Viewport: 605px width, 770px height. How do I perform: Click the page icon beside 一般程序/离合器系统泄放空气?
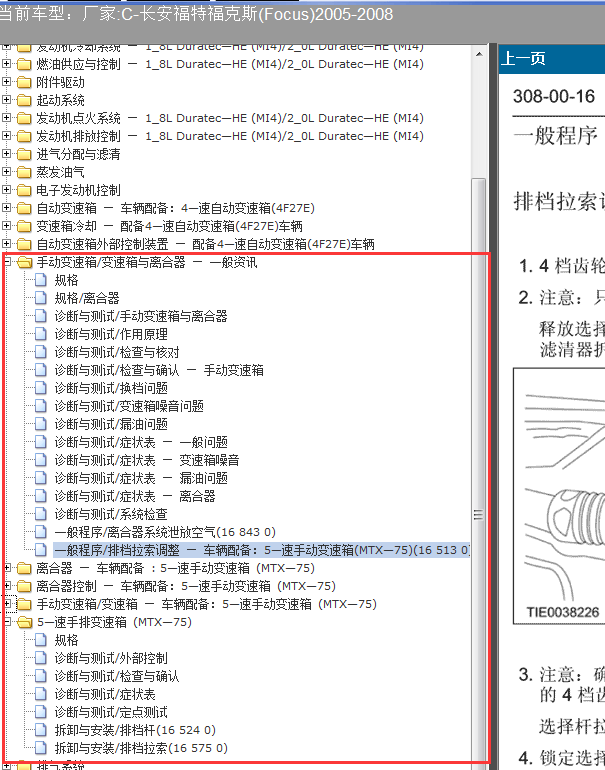(41, 532)
